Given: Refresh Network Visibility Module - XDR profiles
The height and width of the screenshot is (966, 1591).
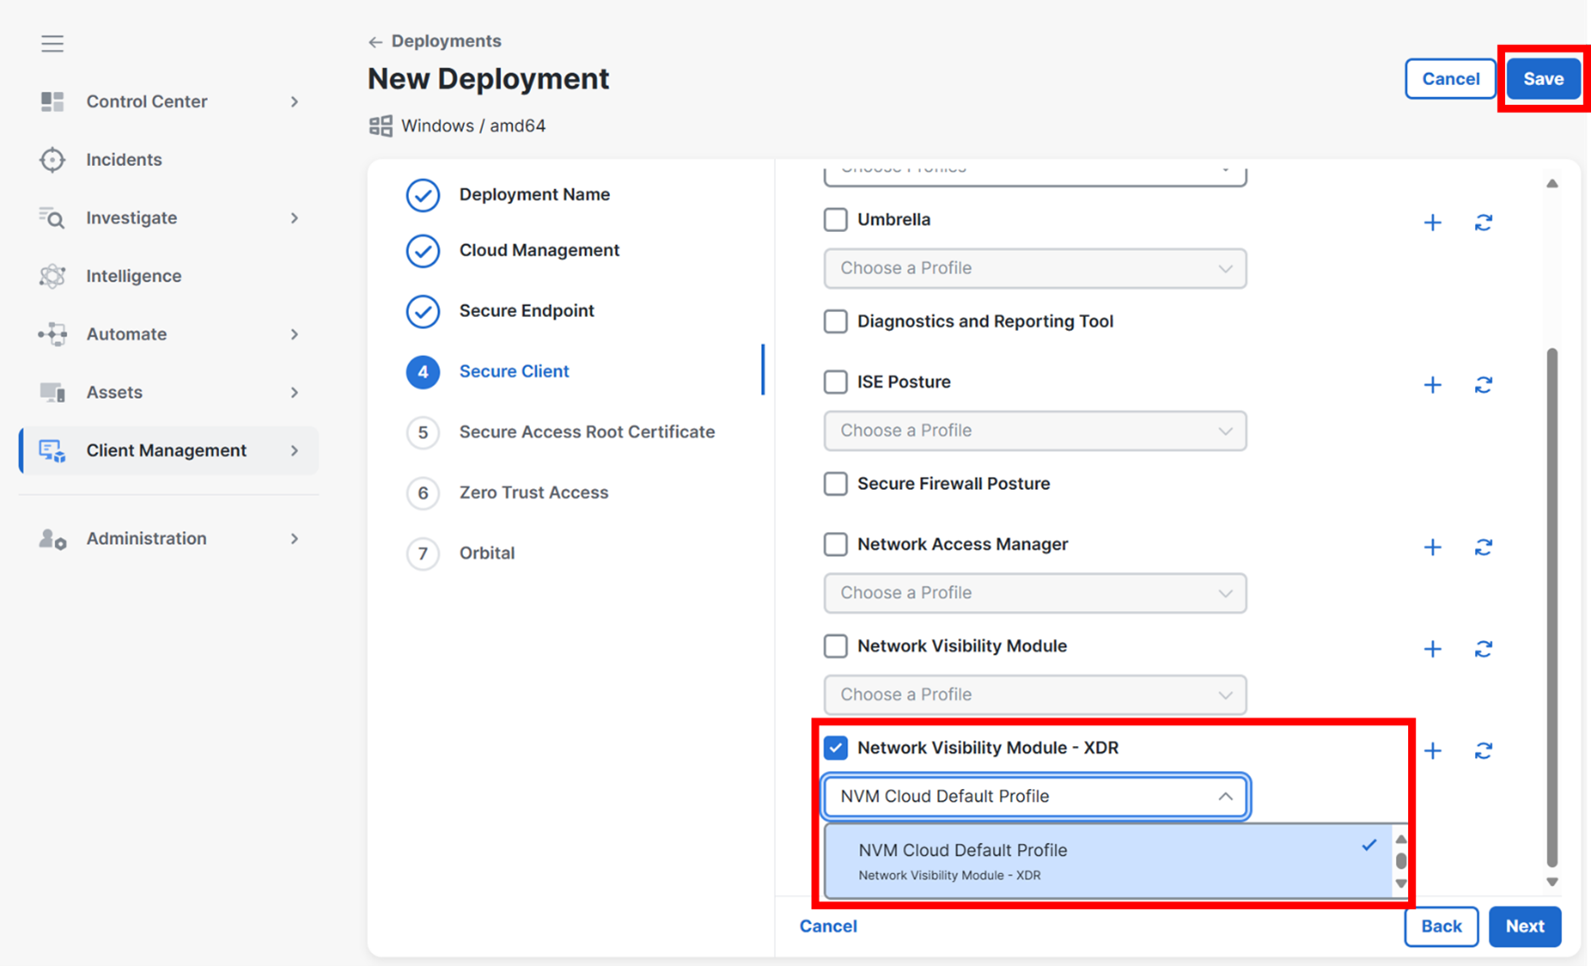Looking at the screenshot, I should [x=1483, y=751].
